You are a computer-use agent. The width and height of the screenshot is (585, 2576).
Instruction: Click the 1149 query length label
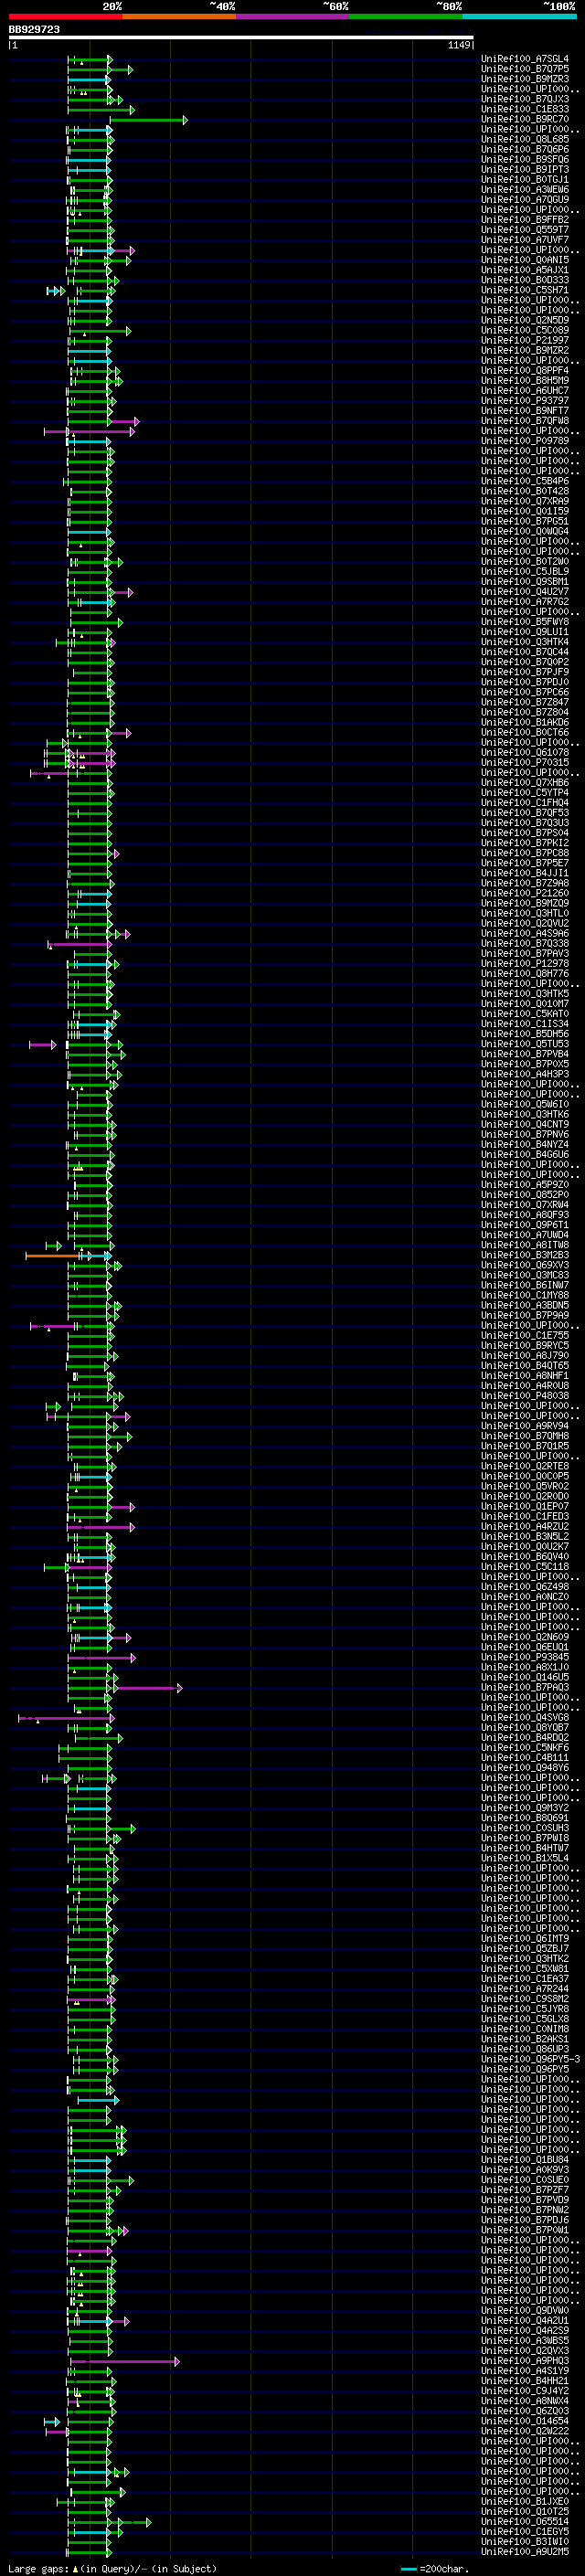click(459, 45)
